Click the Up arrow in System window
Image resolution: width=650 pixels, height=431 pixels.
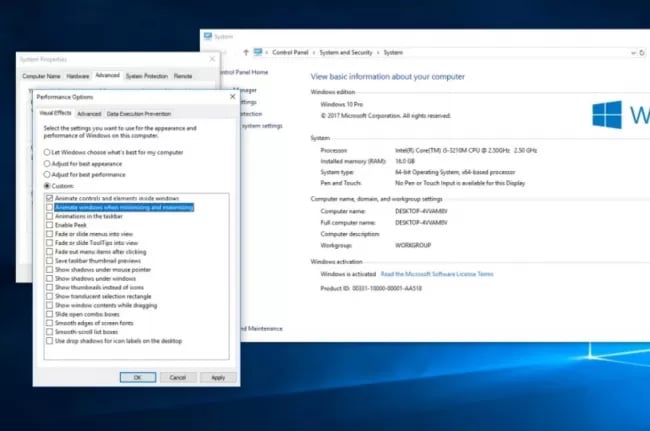click(x=246, y=52)
